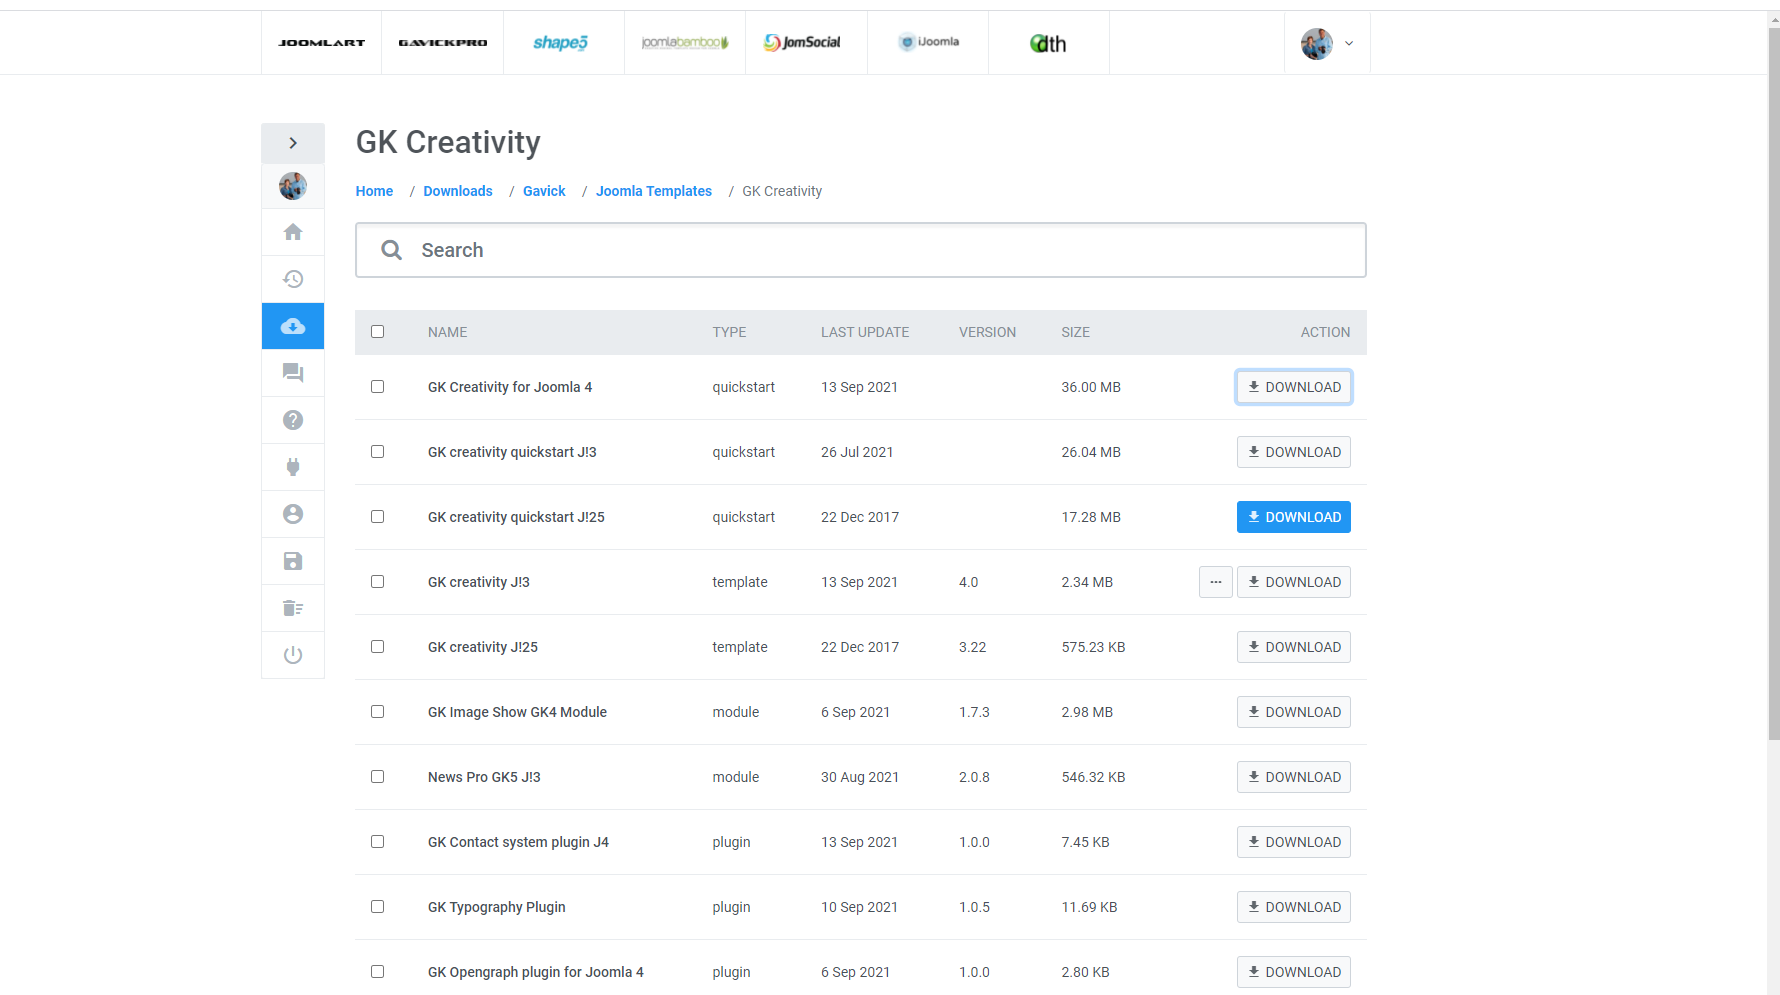This screenshot has width=1780, height=995.
Task: Follow the Joomla Templates breadcrumb link
Action: [654, 191]
